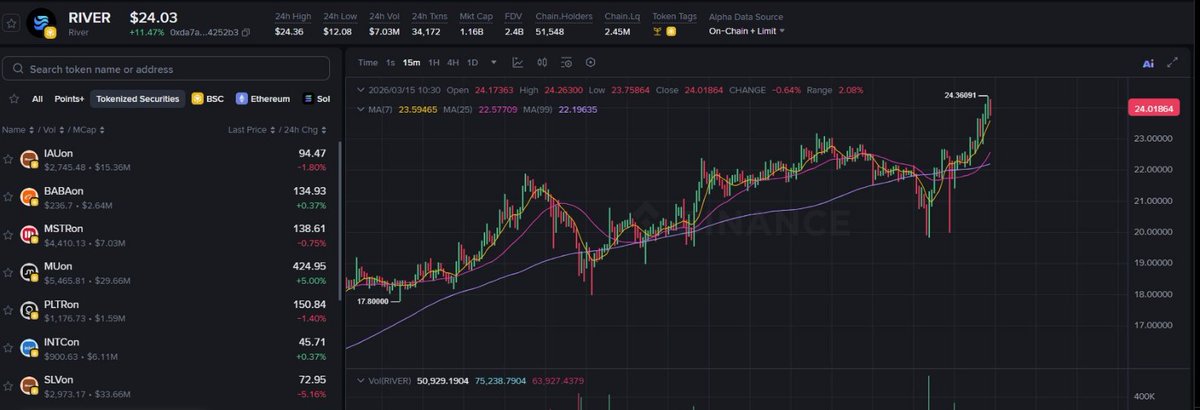Click the MA(7) value 23.59465
This screenshot has height=410, width=1200.
pyautogui.click(x=417, y=108)
